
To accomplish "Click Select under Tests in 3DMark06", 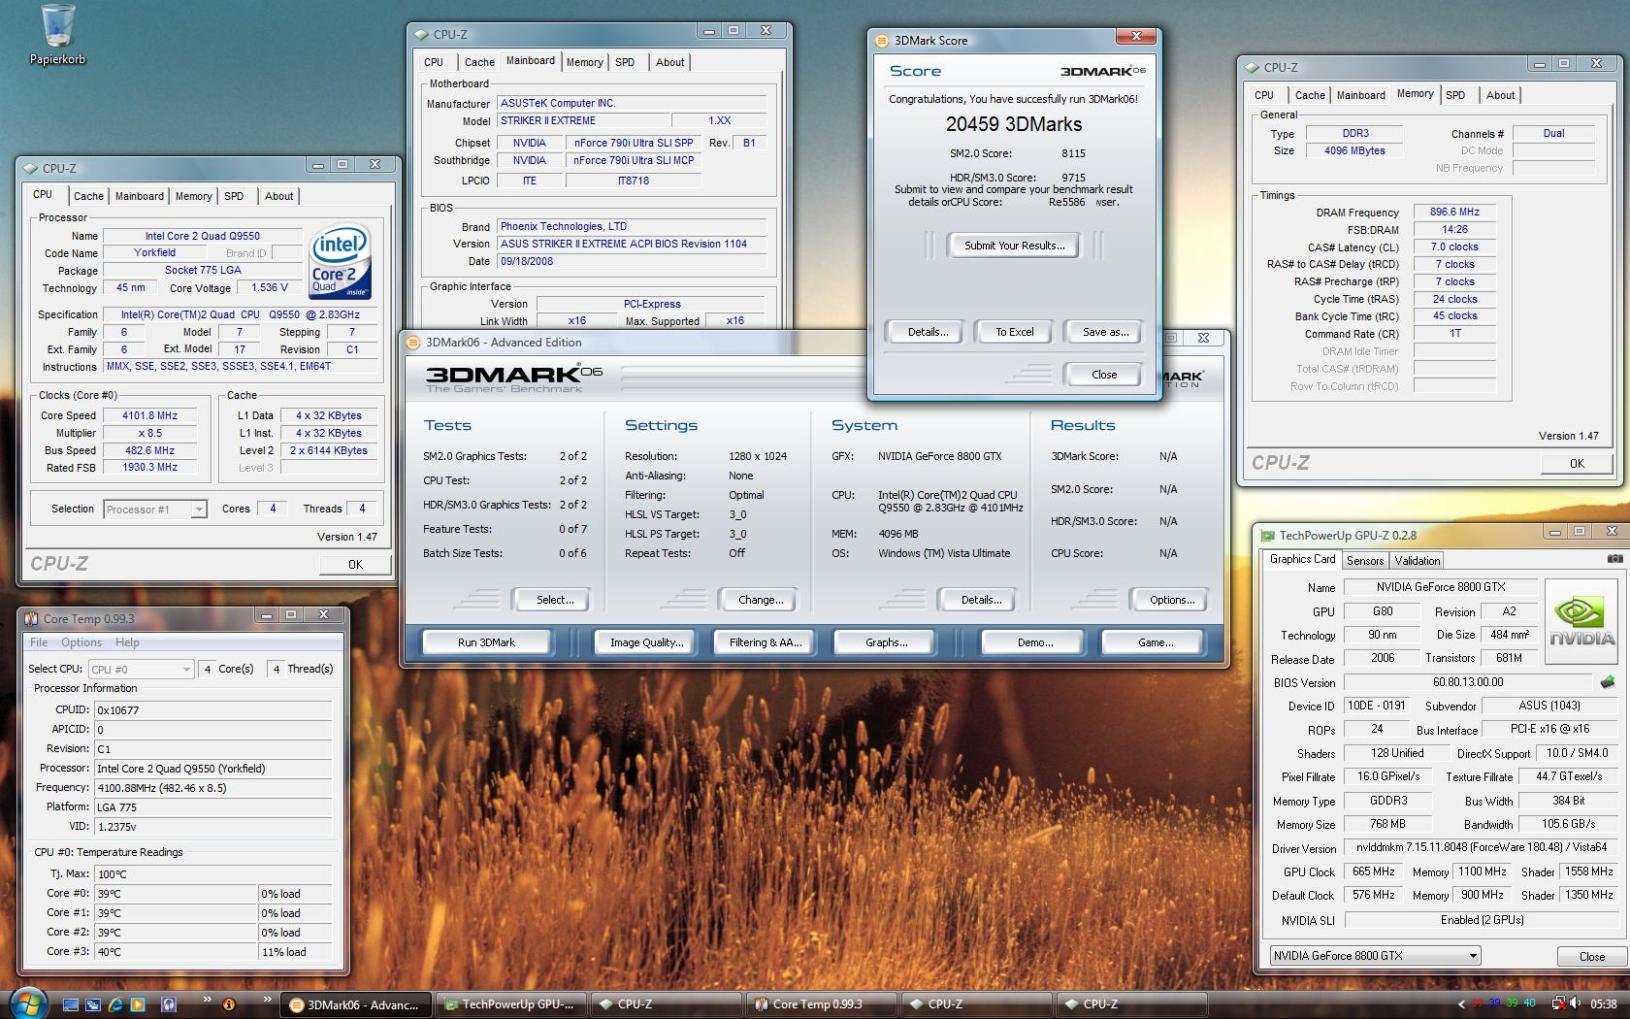I will point(554,600).
